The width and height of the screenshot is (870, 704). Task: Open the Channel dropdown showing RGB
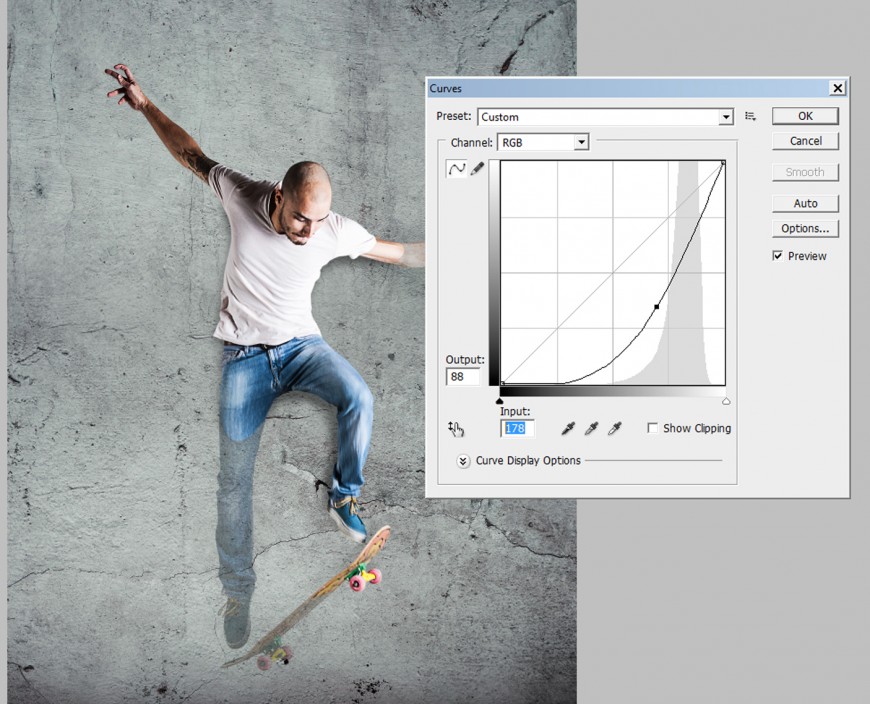(543, 143)
